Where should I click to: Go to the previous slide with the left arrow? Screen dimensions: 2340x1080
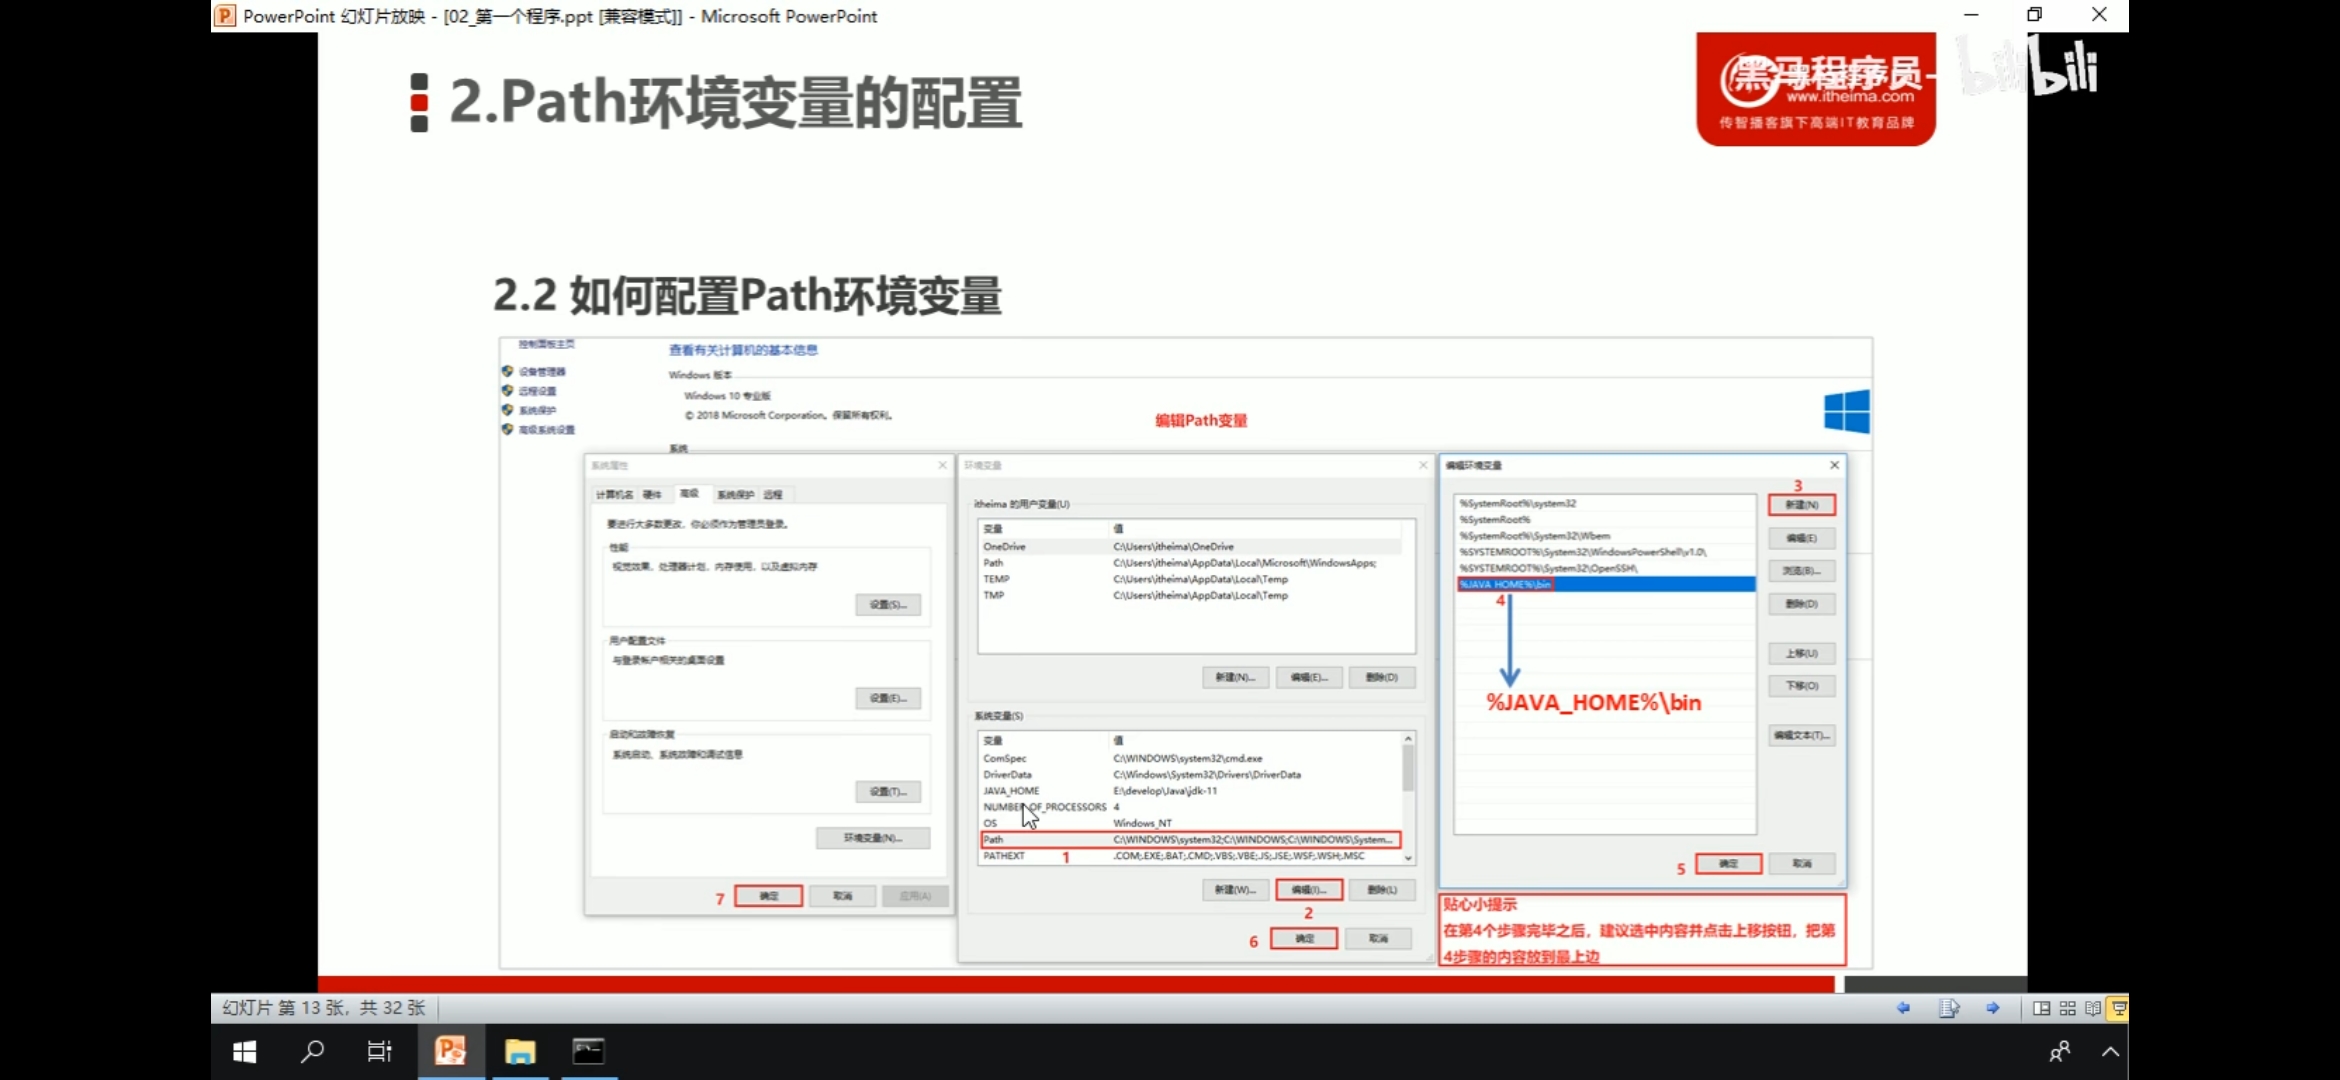(1903, 1008)
